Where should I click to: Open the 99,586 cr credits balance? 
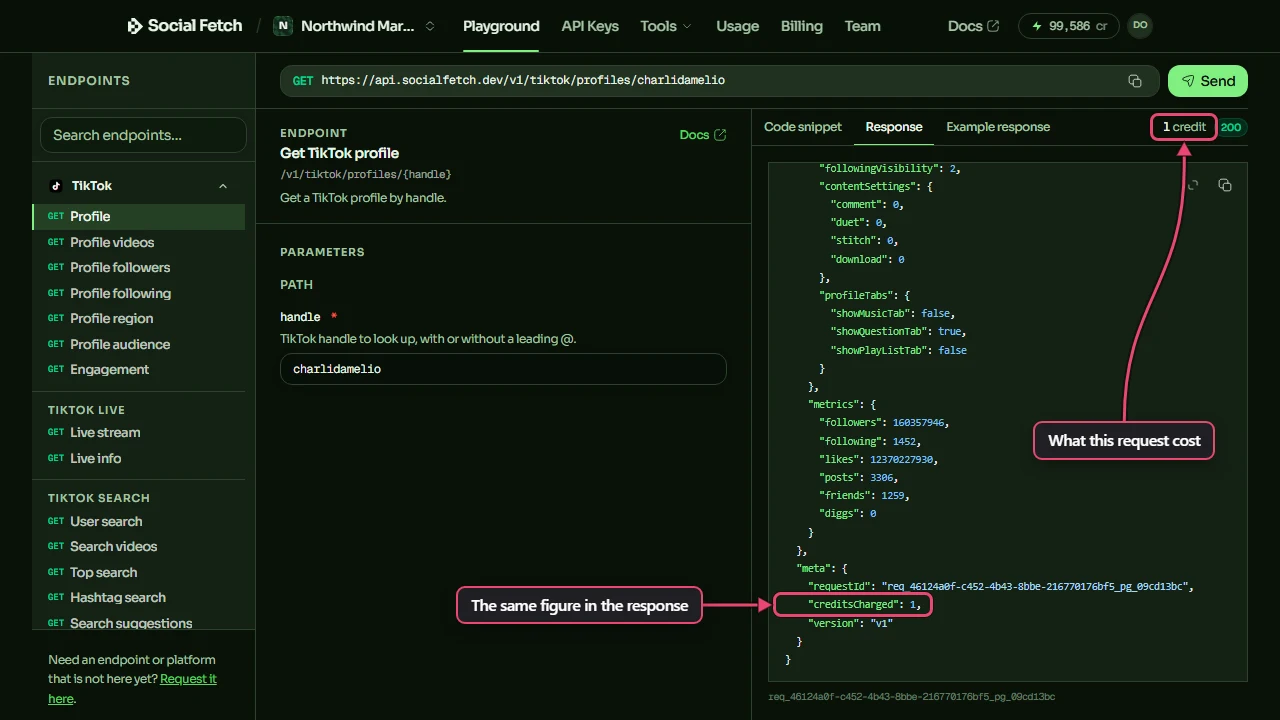point(1069,26)
